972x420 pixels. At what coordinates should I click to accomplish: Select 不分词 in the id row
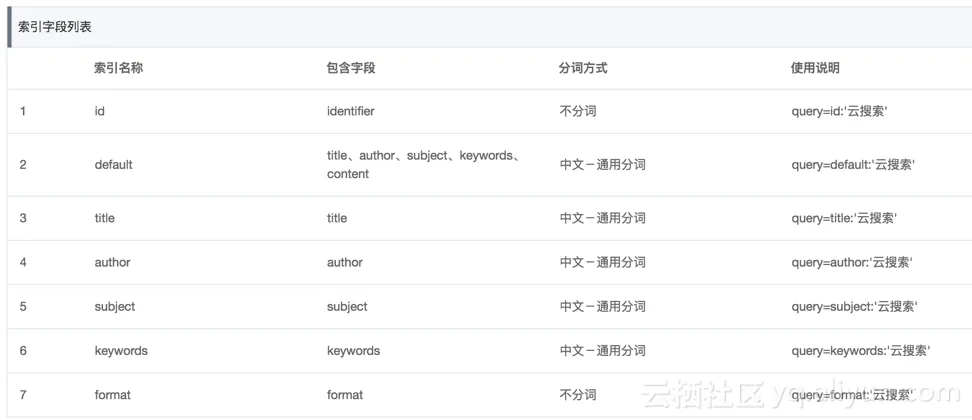pyautogui.click(x=578, y=112)
